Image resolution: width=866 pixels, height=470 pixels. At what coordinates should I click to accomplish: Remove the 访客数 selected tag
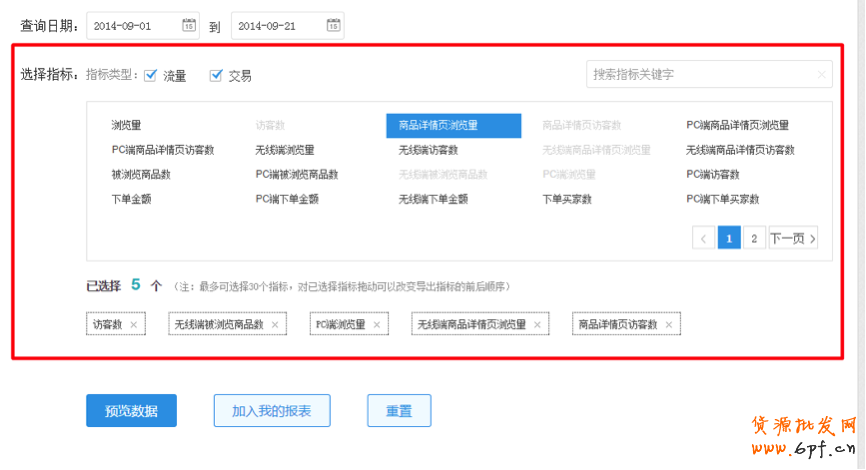click(x=134, y=325)
